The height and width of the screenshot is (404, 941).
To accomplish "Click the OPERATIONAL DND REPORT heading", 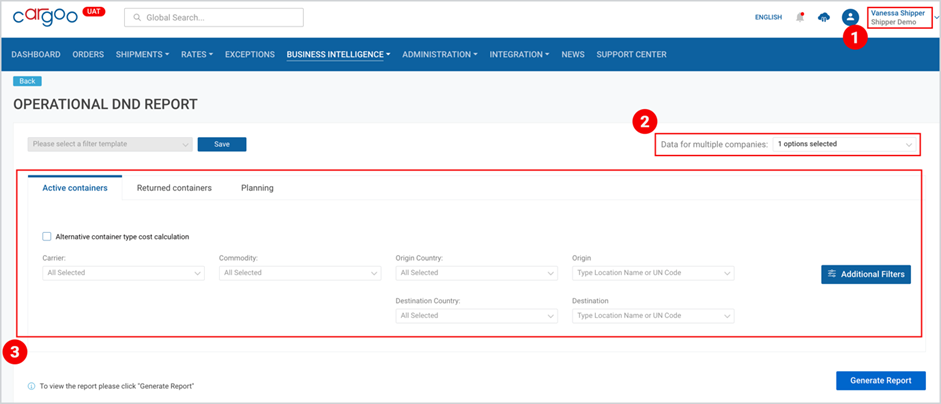I will point(105,104).
